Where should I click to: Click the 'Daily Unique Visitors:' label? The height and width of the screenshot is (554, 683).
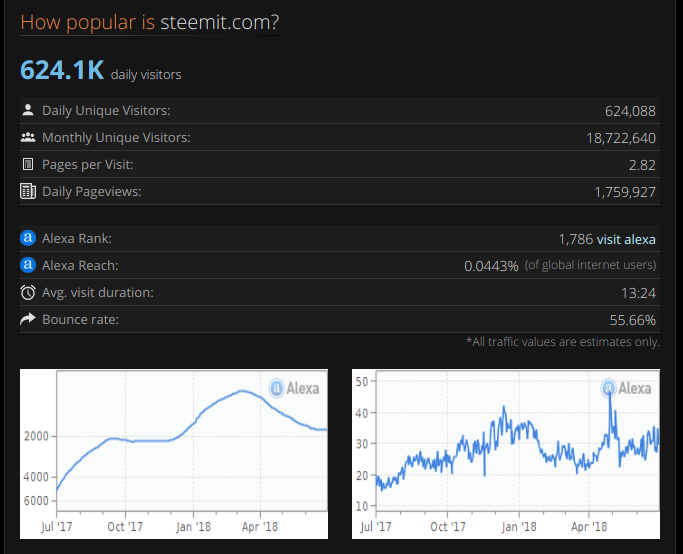coord(106,111)
